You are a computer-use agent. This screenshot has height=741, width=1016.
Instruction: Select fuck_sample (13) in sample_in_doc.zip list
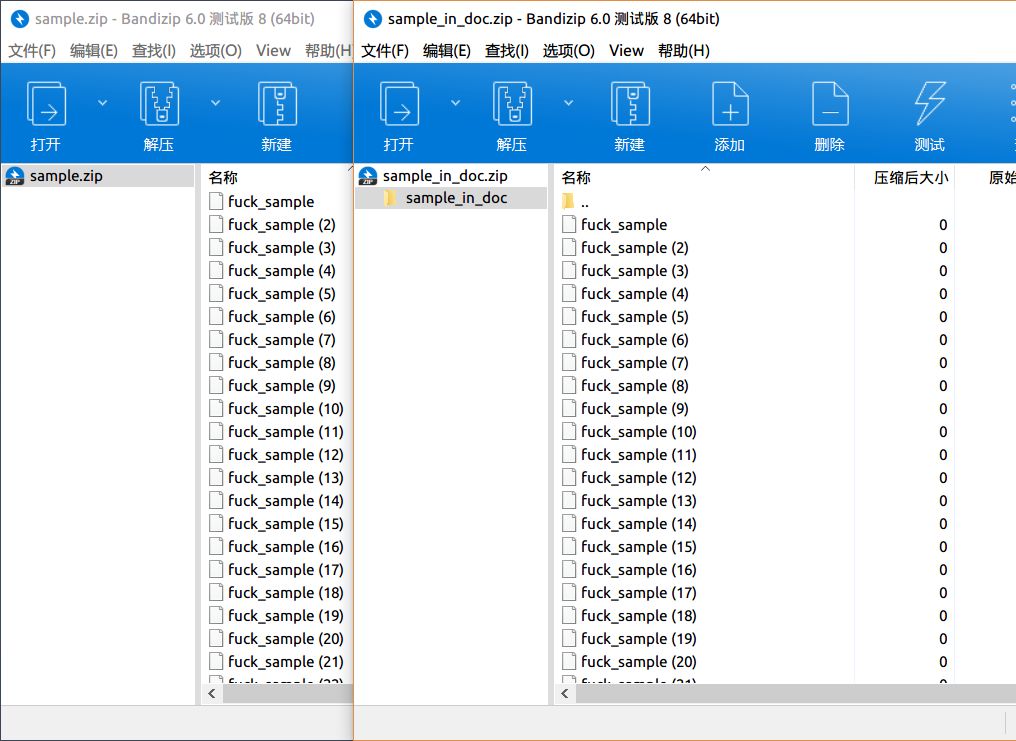click(638, 501)
